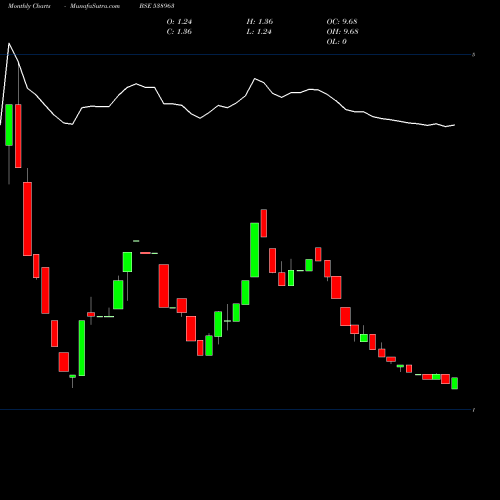Select the open value 'O: 1.24'
This screenshot has height=500, width=500.
(x=179, y=22)
